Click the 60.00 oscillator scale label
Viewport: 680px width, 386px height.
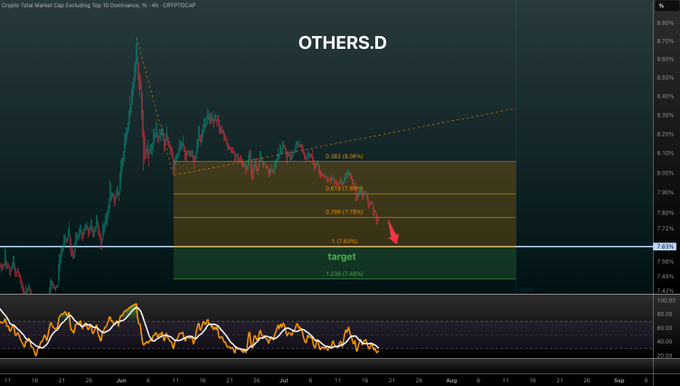666,328
